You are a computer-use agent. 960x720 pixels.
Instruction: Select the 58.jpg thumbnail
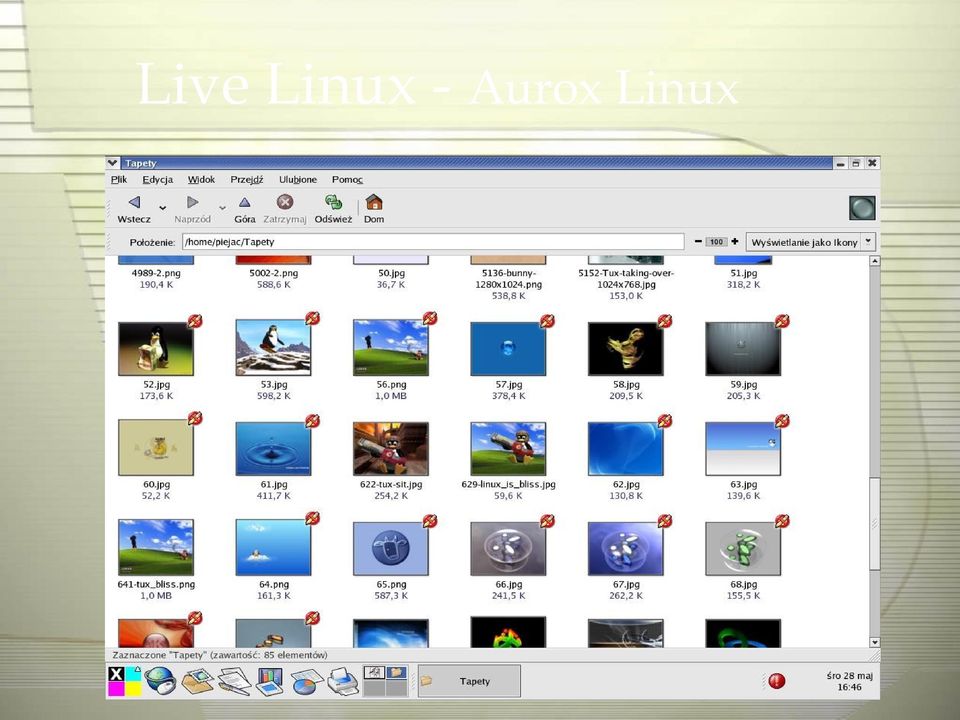tap(626, 349)
